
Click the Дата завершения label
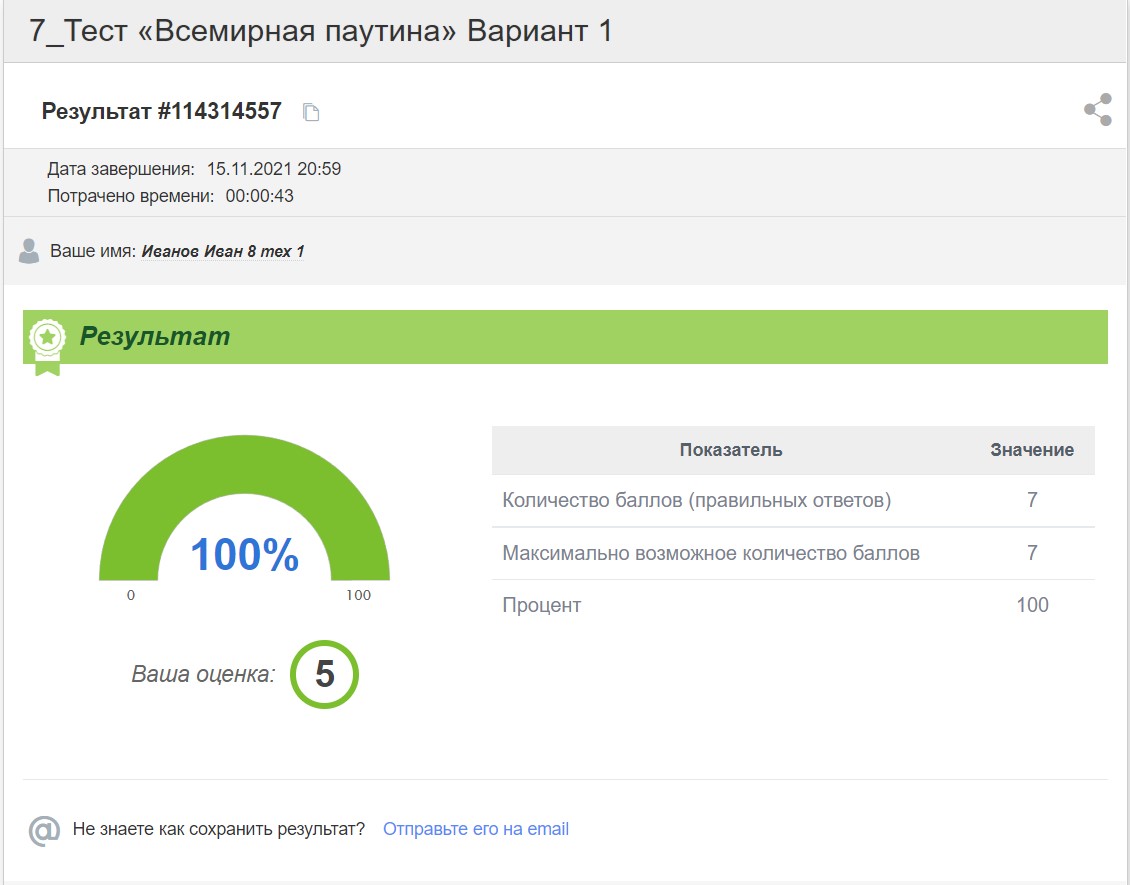tap(121, 169)
